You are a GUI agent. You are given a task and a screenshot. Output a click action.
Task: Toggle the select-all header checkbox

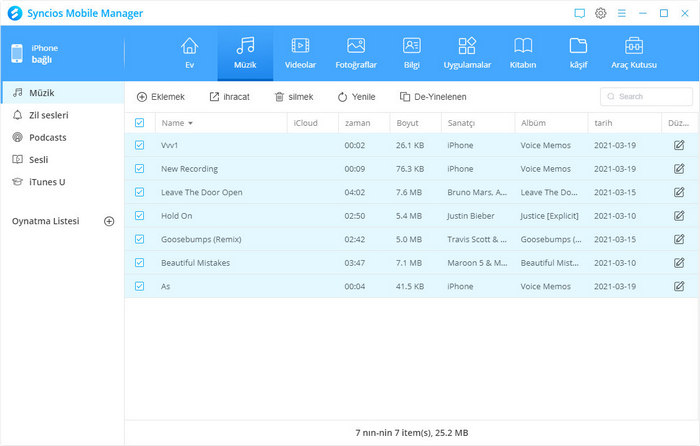[139, 123]
